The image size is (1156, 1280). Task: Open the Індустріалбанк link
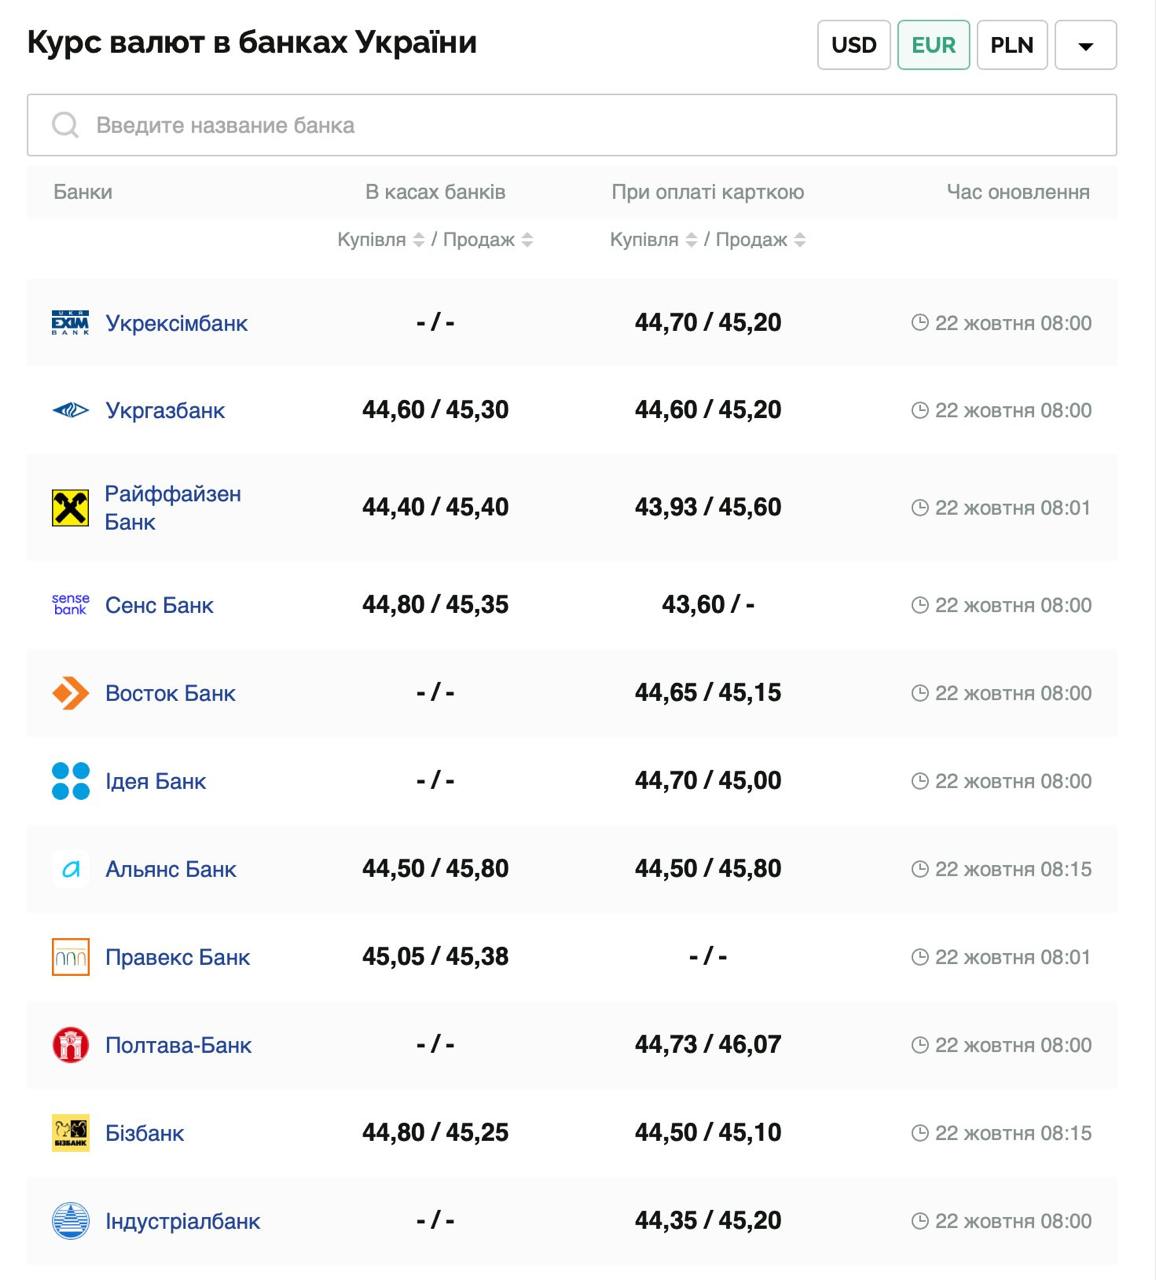pos(183,1221)
